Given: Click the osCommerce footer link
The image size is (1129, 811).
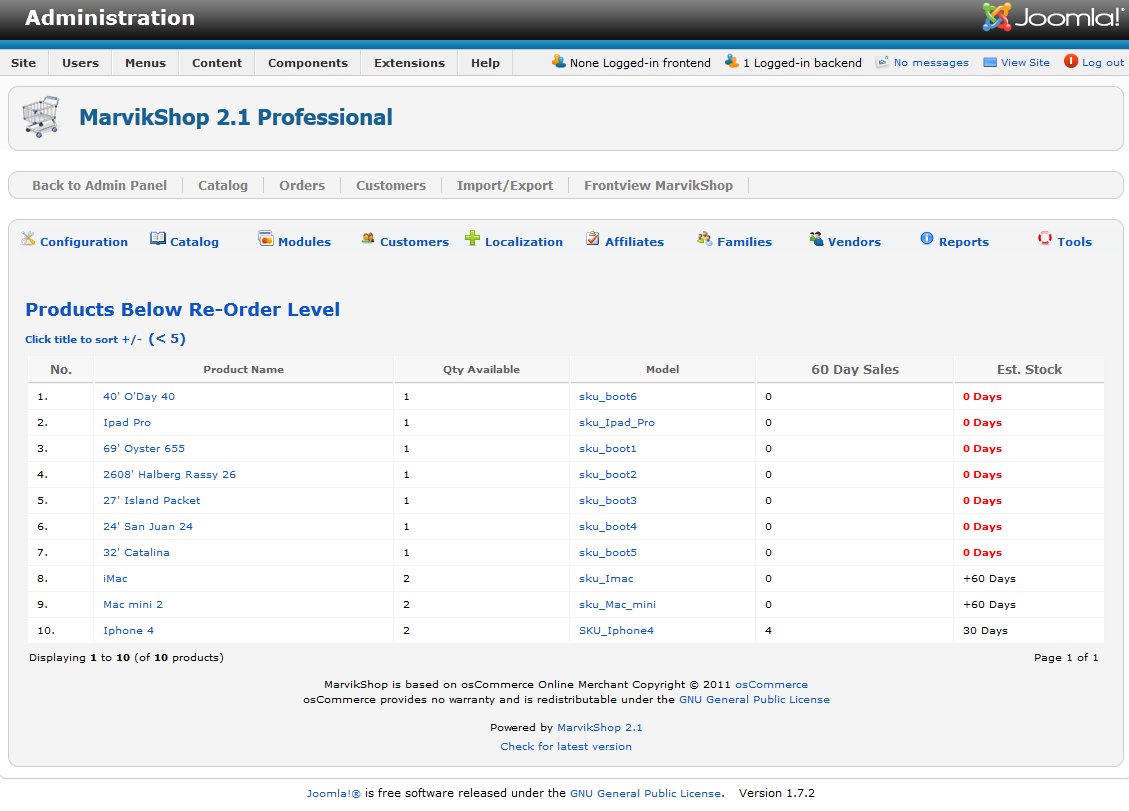Looking at the screenshot, I should click(x=771, y=684).
